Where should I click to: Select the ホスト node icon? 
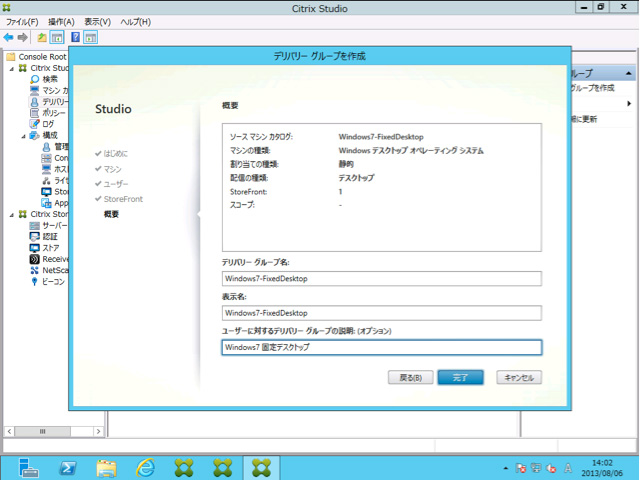pyautogui.click(x=47, y=169)
